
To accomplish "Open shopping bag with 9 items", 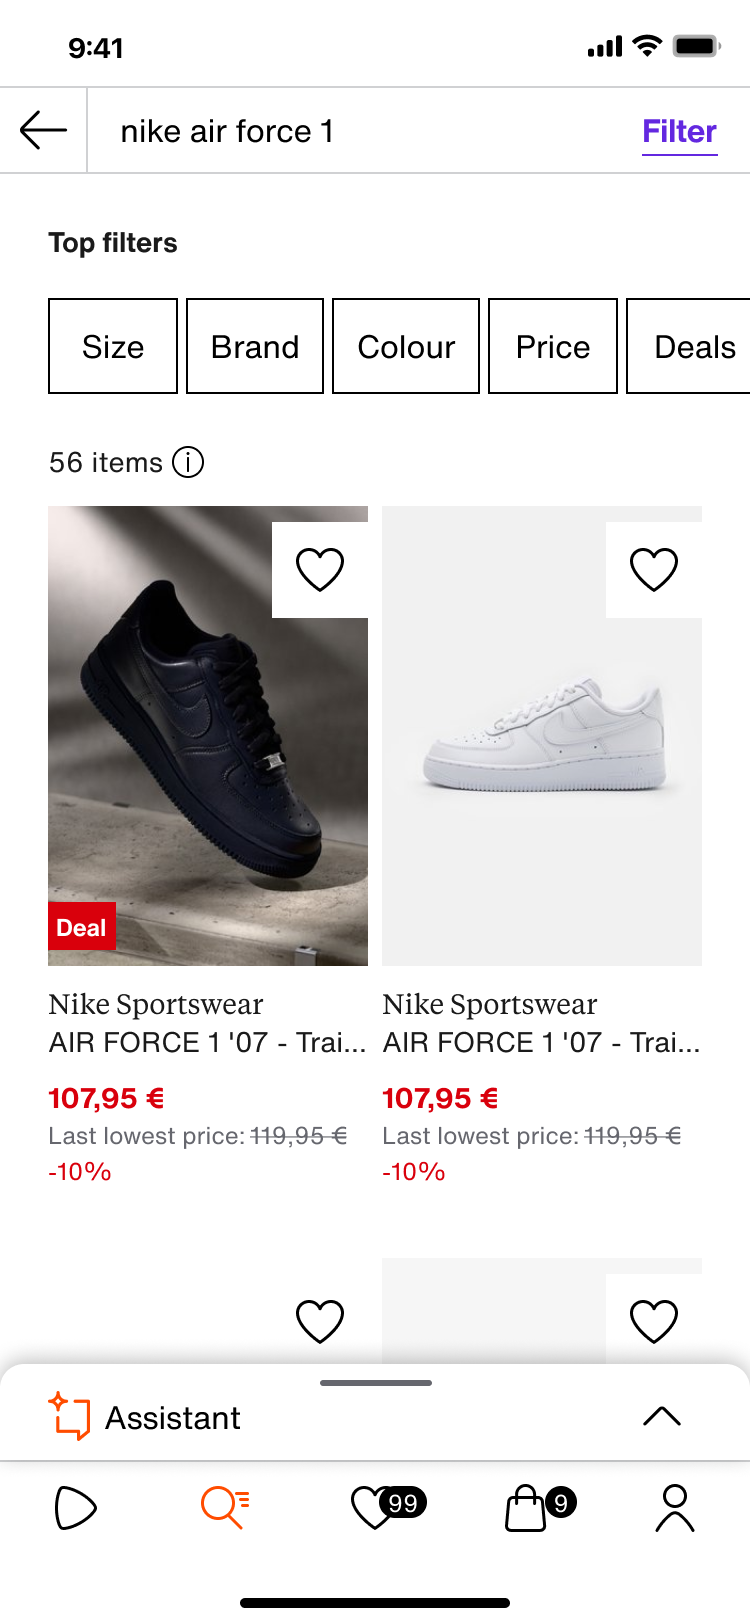I will (x=527, y=1508).
